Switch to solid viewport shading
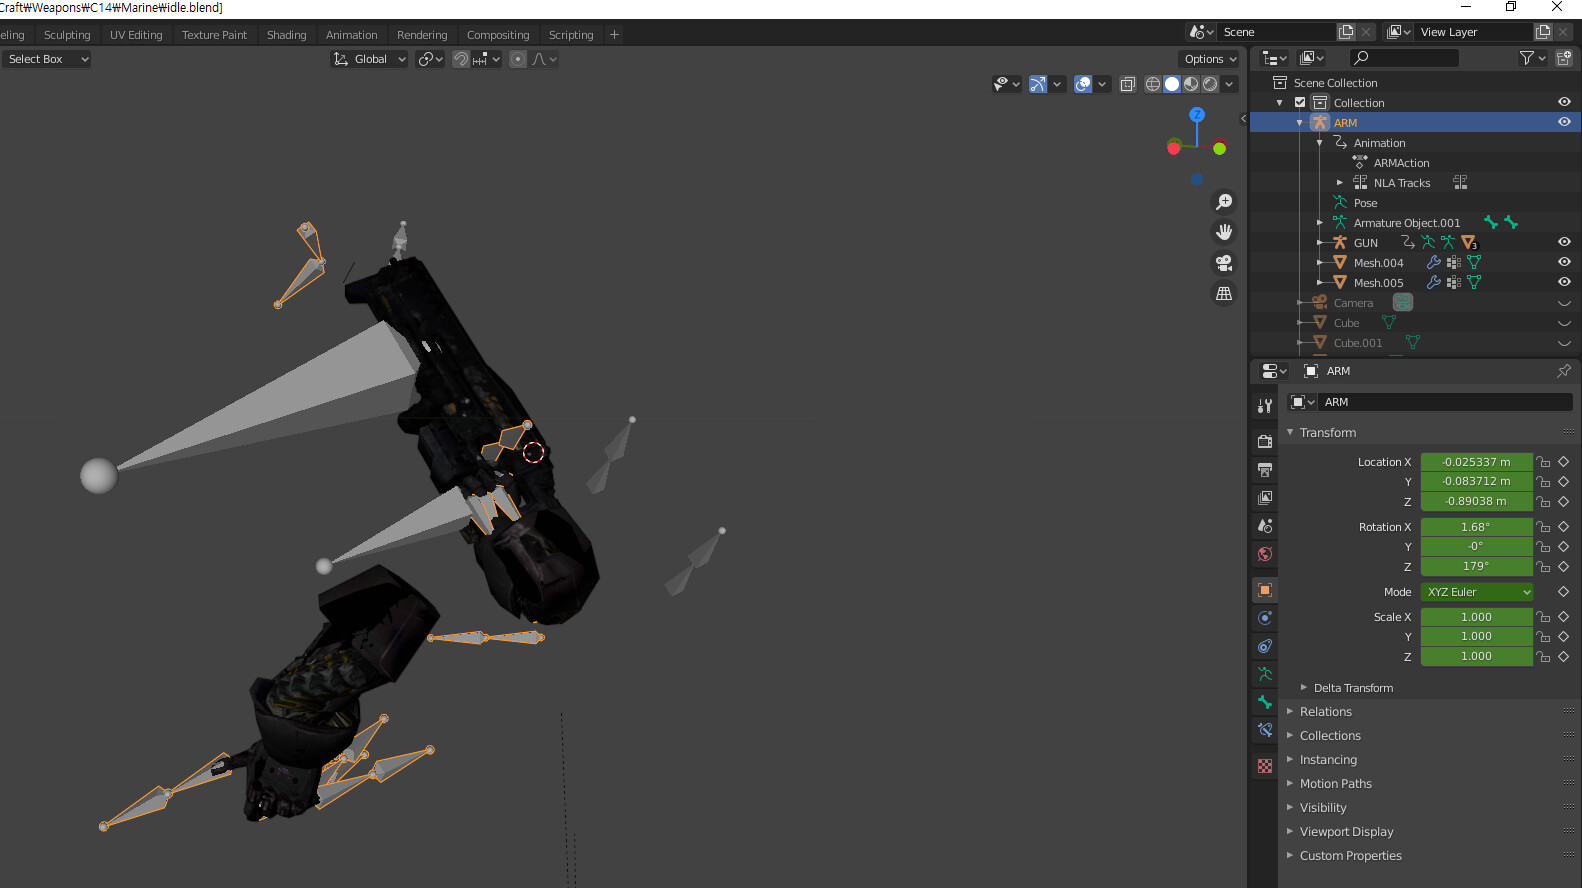 click(x=1172, y=84)
